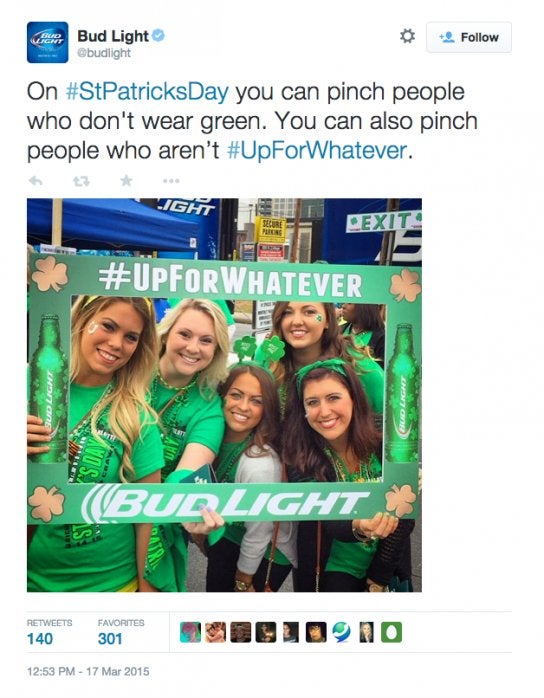The image size is (544, 698).
Task: Click the first favoriter avatar thumbnail
Action: [190, 632]
